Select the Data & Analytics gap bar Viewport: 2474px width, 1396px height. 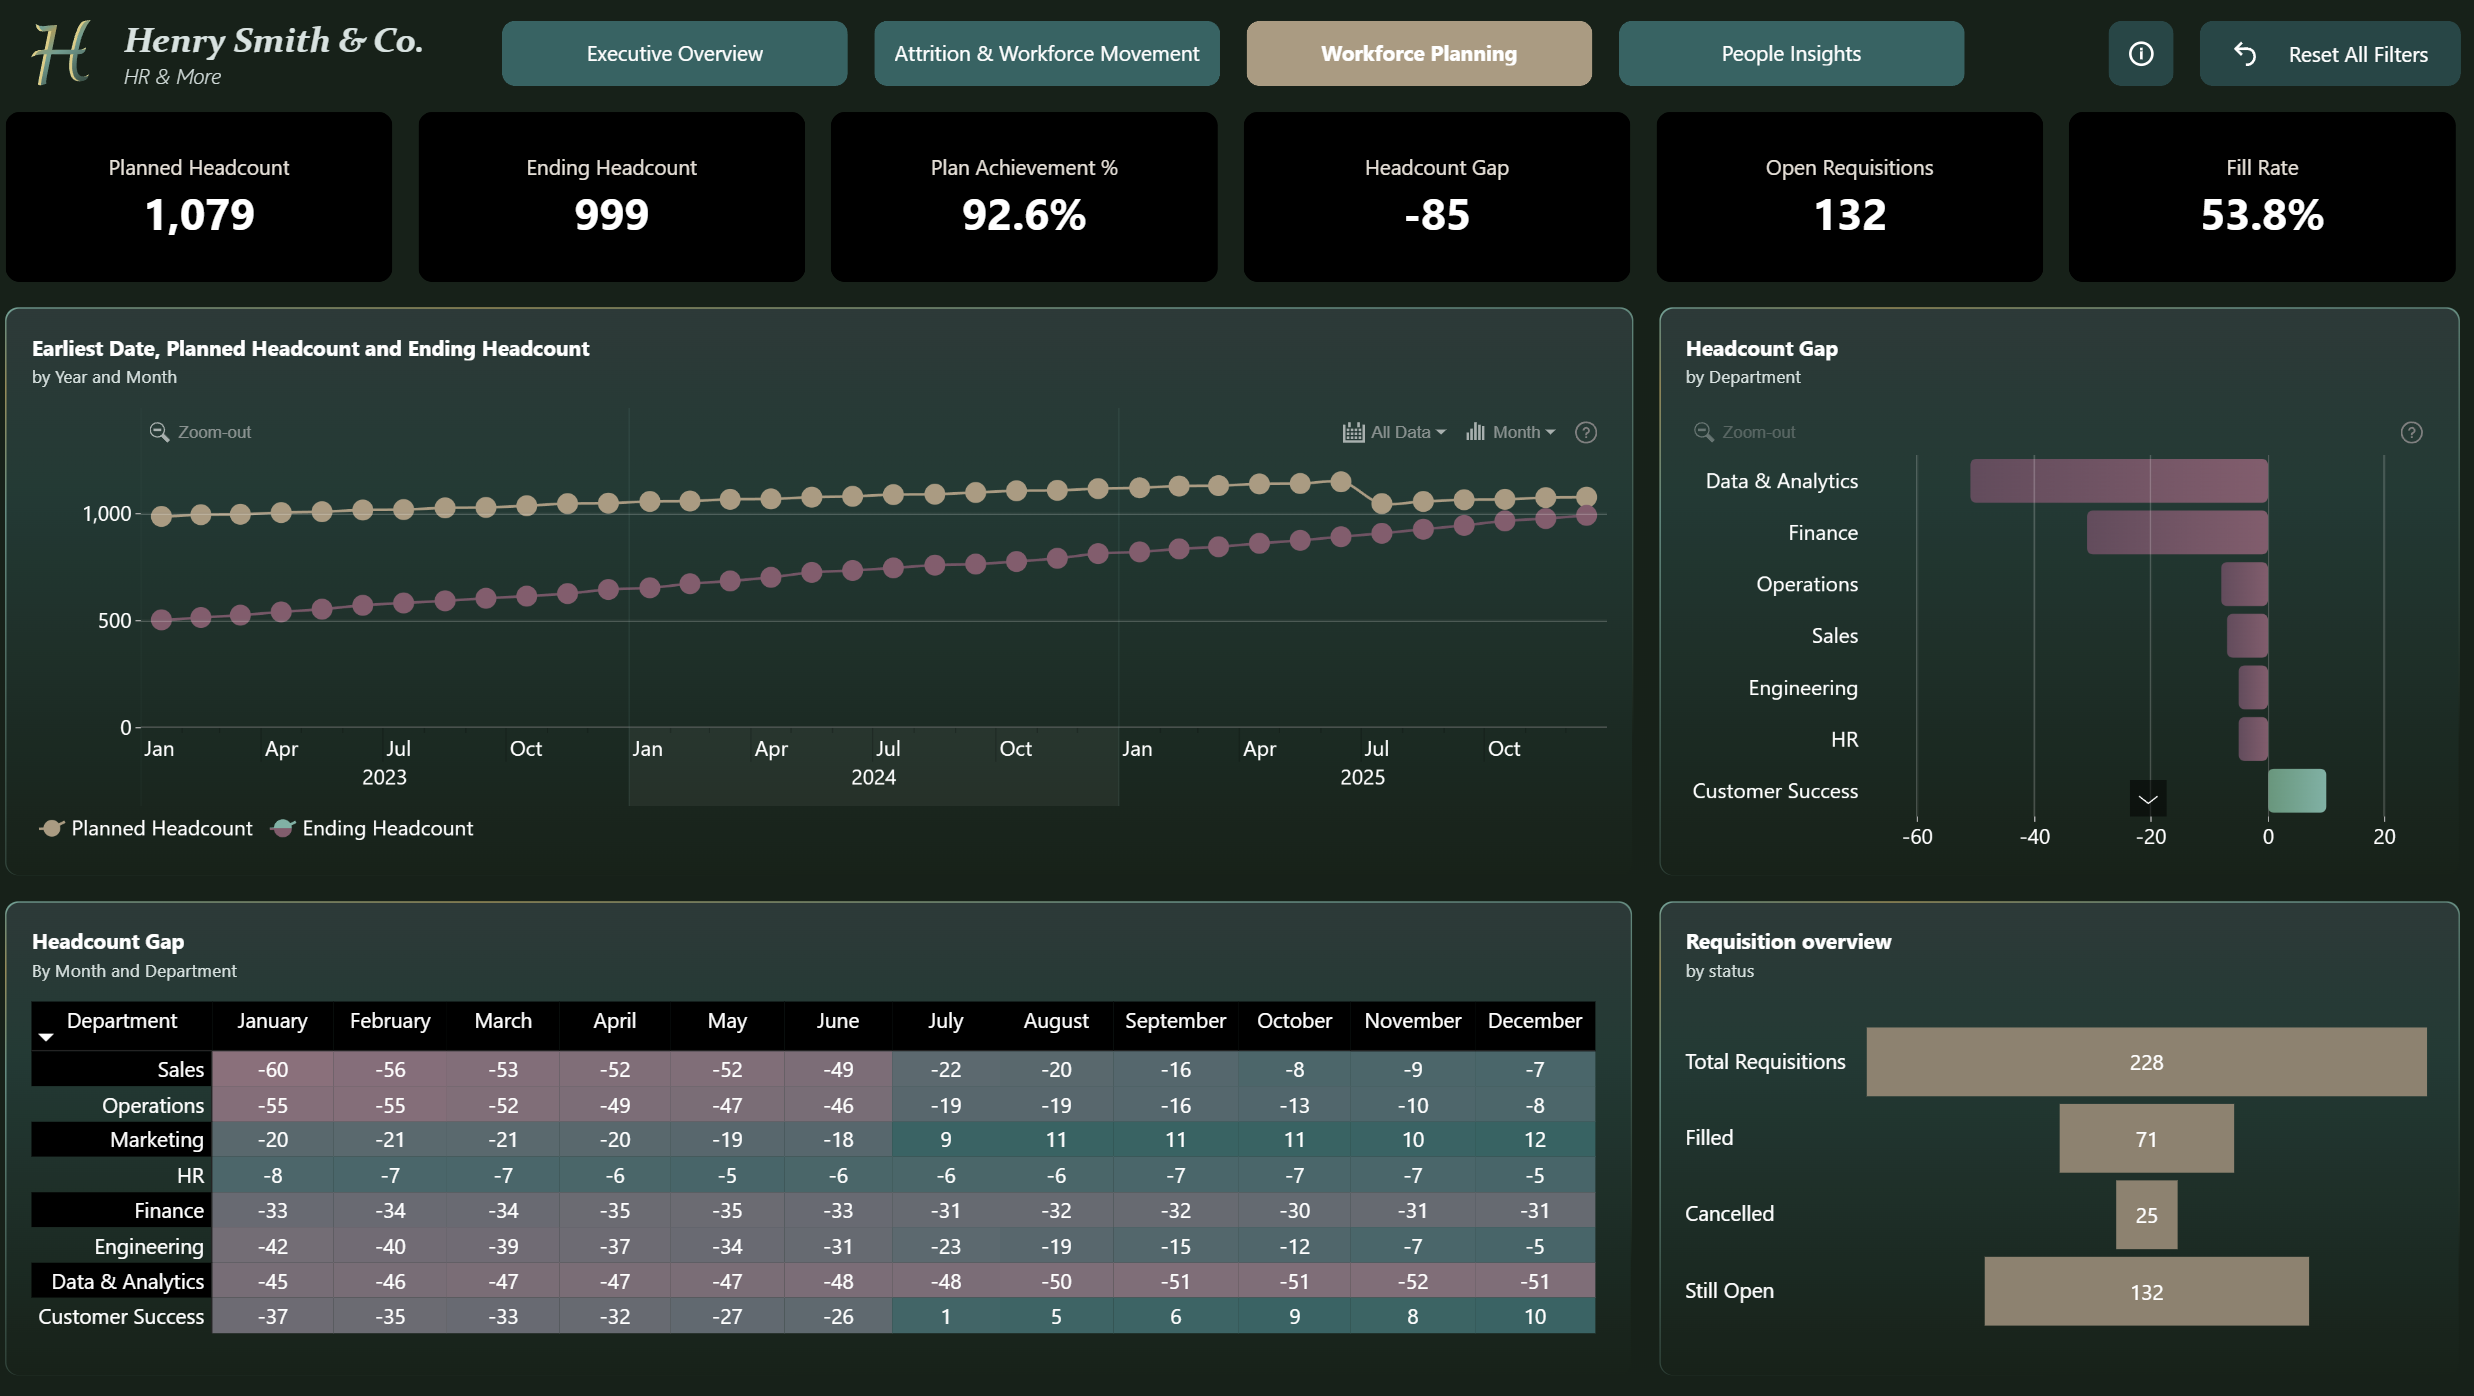[2118, 481]
